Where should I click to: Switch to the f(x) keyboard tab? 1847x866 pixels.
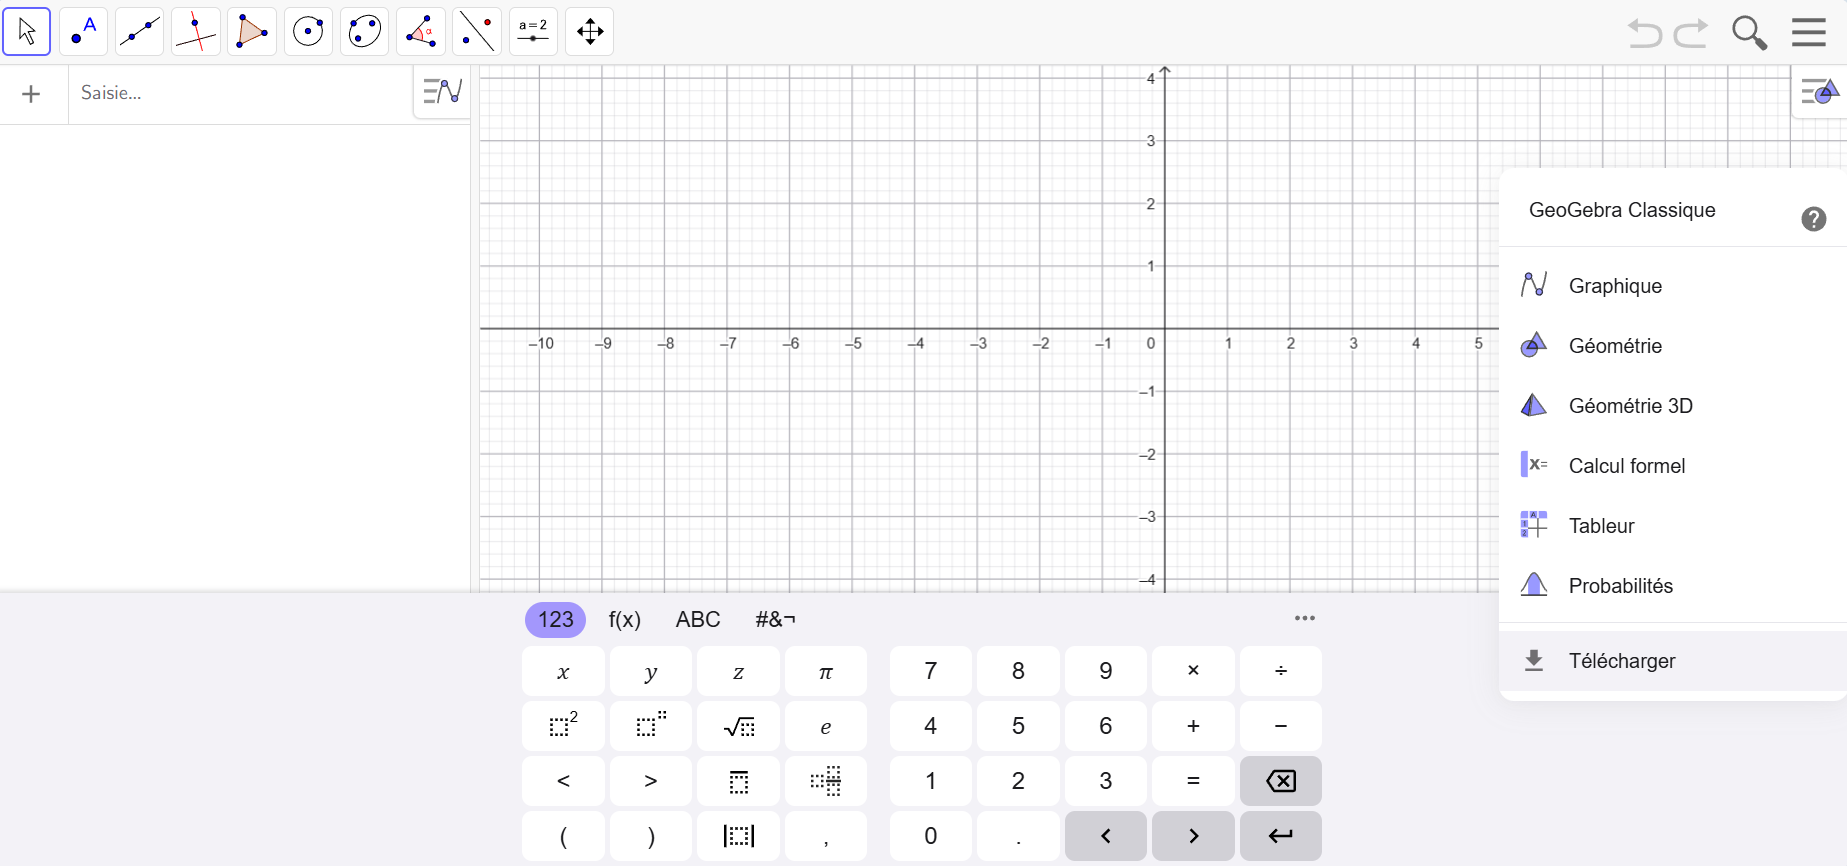[x=625, y=620]
